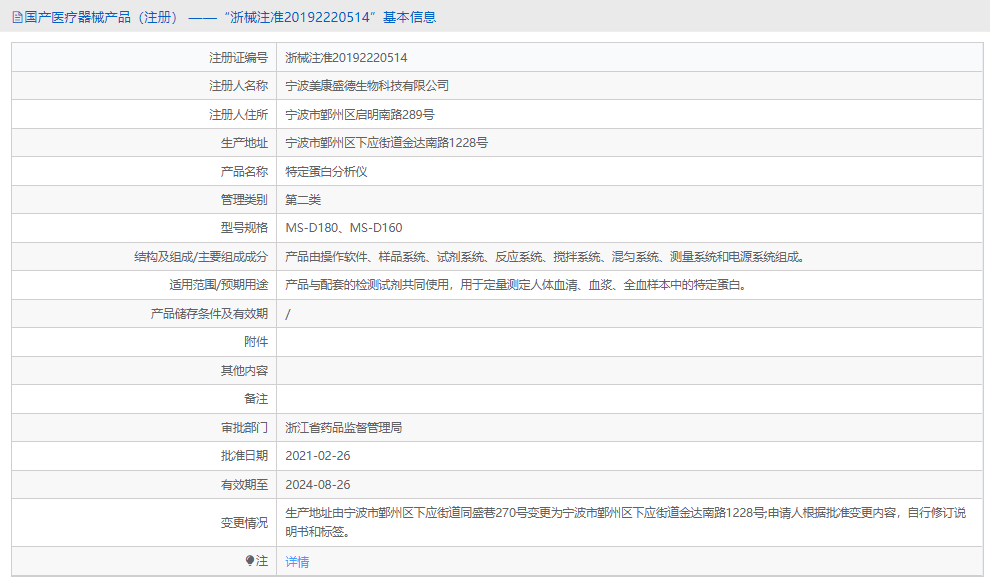Image resolution: width=990 pixels, height=580 pixels.
Task: Click the document icon before the page title
Action: [x=14, y=17]
